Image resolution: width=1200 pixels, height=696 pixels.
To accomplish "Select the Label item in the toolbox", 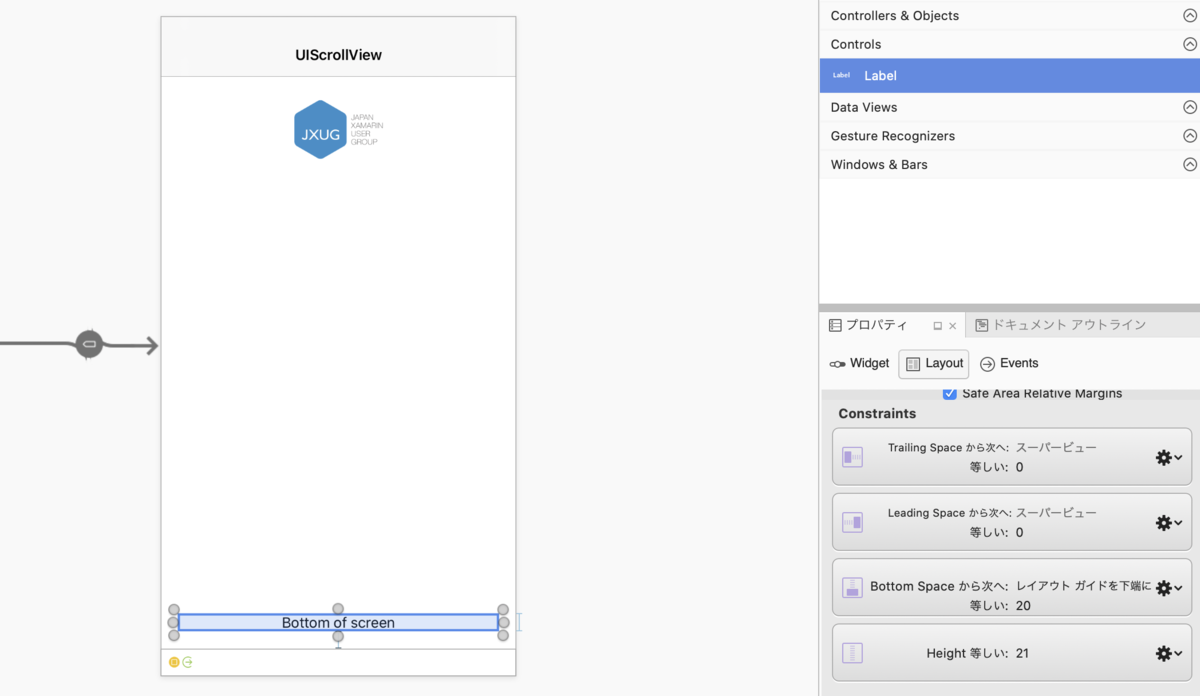I will click(1009, 75).
